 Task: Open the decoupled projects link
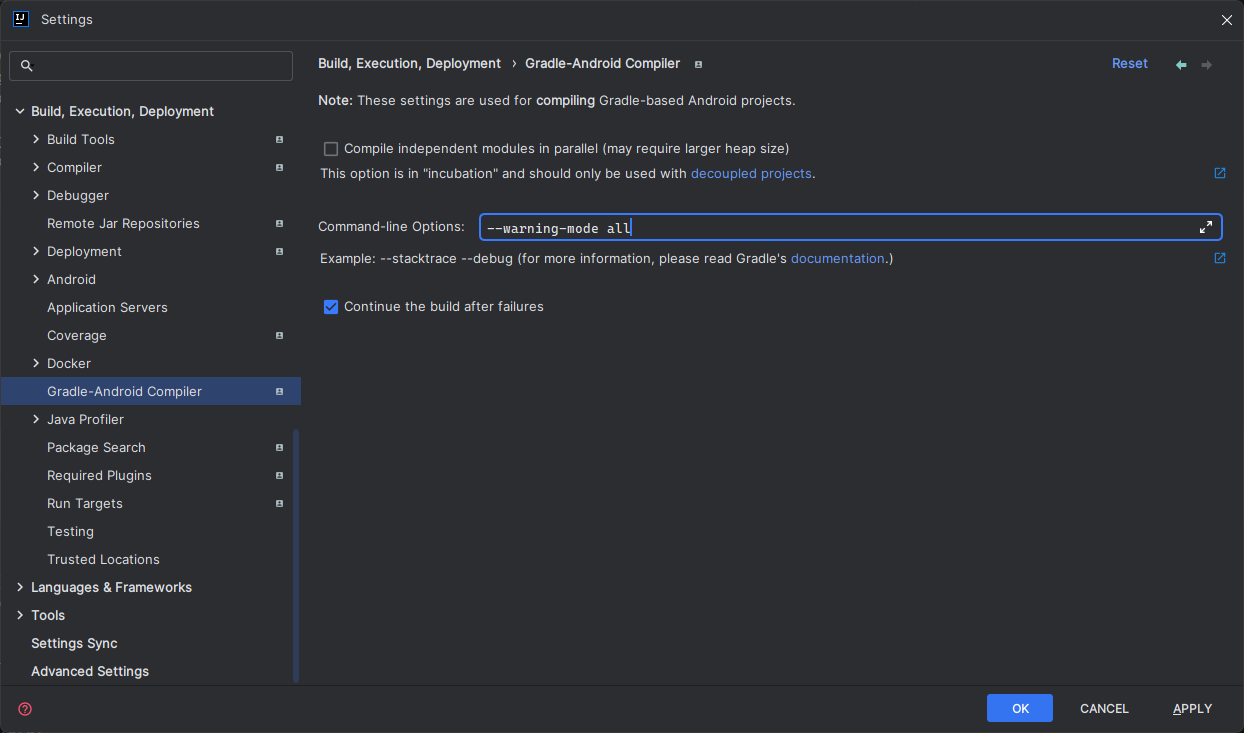point(751,173)
